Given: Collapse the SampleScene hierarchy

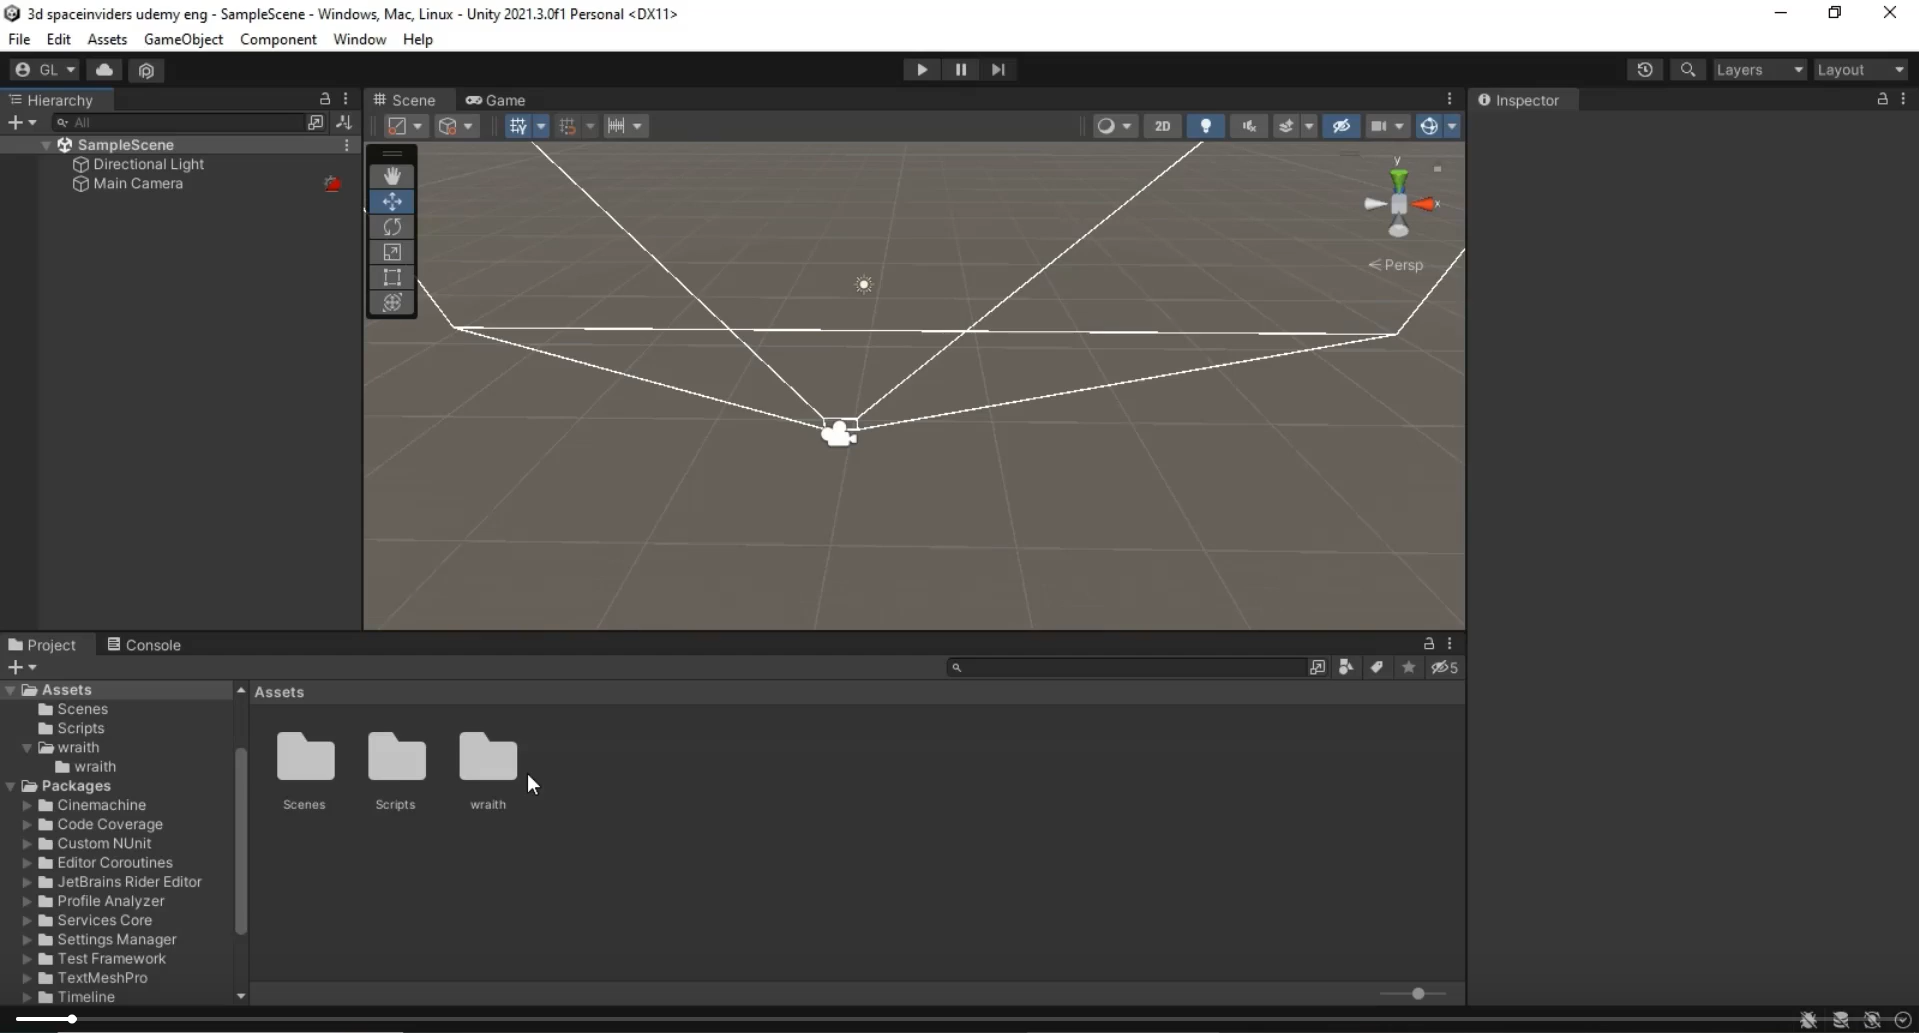Looking at the screenshot, I should click(x=46, y=145).
